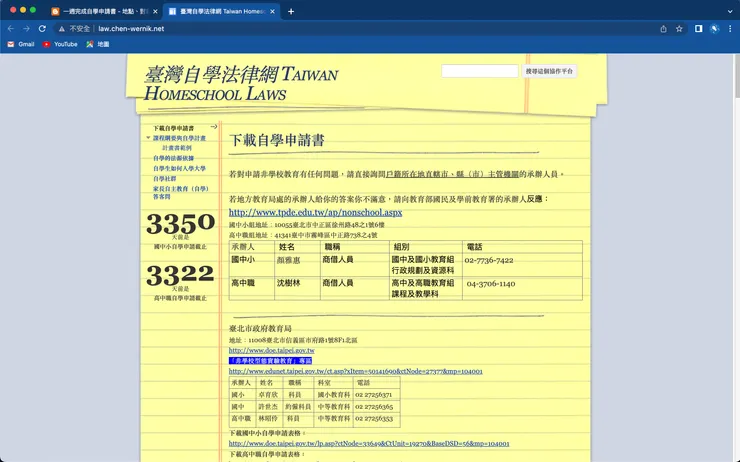740x462 pixels.
Task: Click the phone number 02 27256353
Action: tap(374, 419)
